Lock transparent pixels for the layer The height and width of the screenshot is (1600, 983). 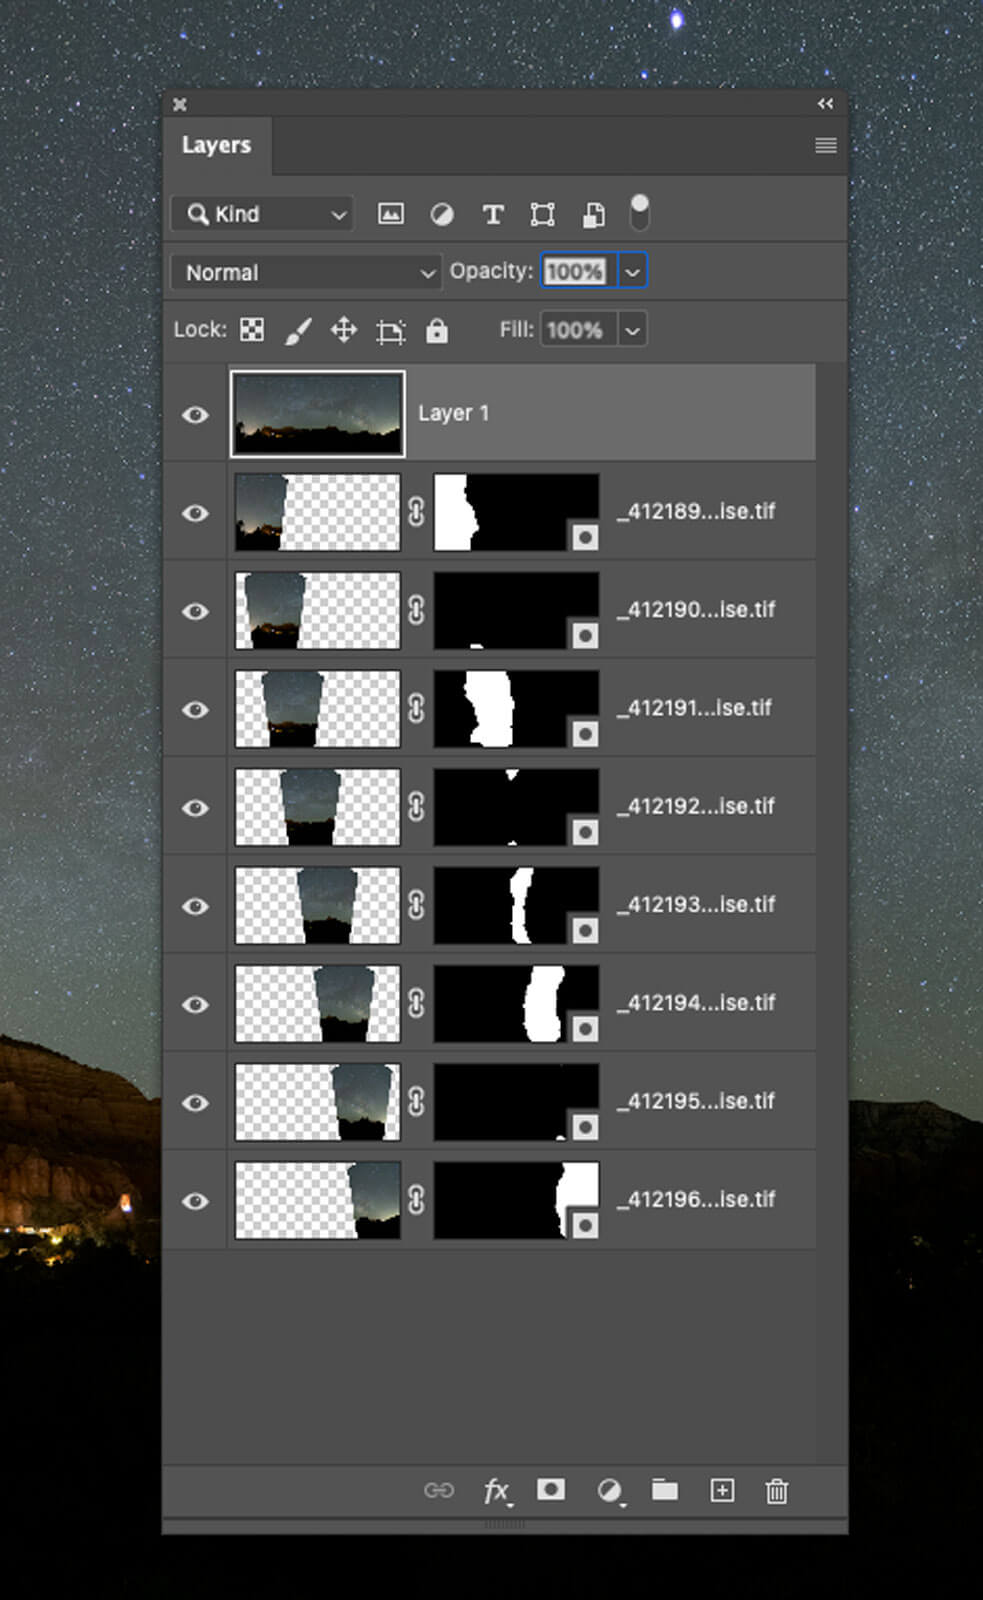(x=252, y=330)
